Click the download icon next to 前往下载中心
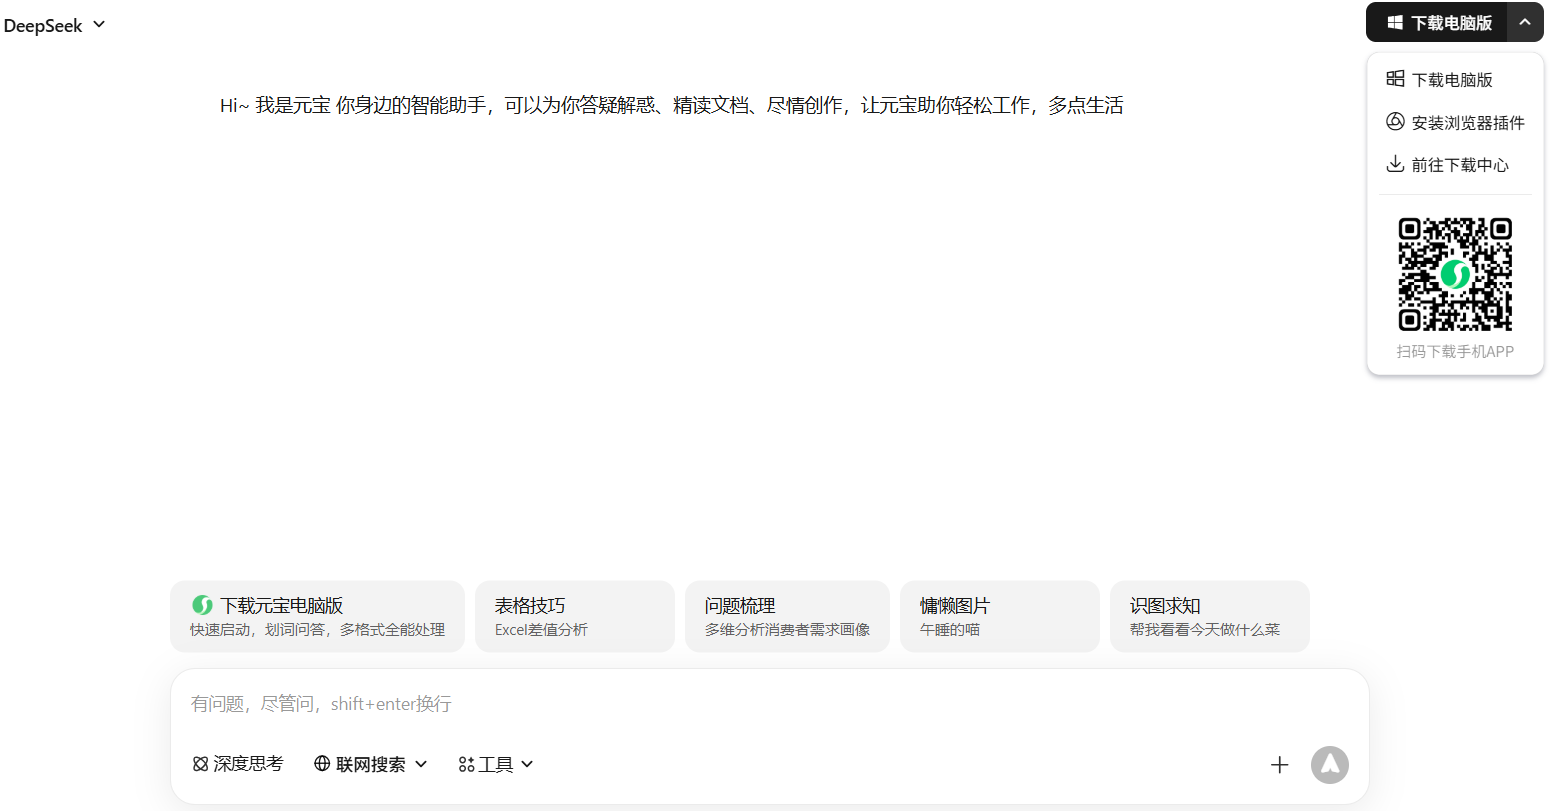The height and width of the screenshot is (811, 1557). (1396, 163)
